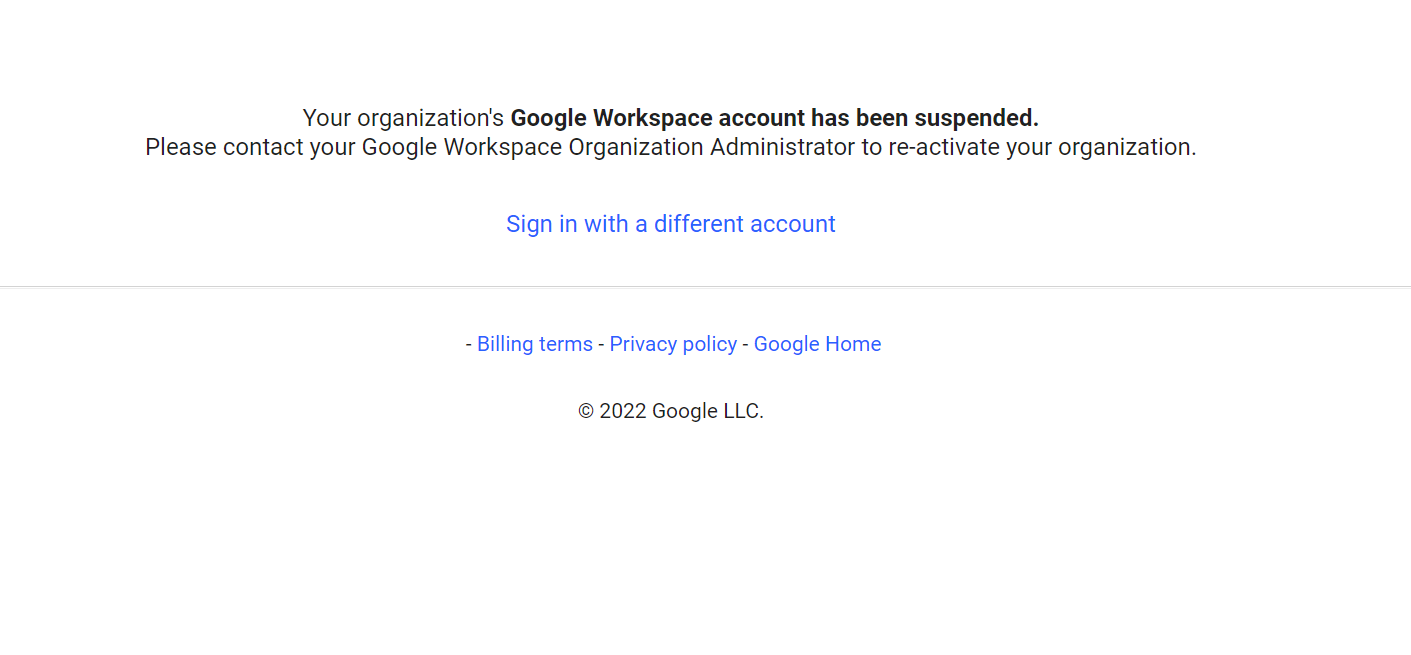Click the dash between Billing terms and Privacy policy
This screenshot has width=1411, height=655.
tap(601, 344)
